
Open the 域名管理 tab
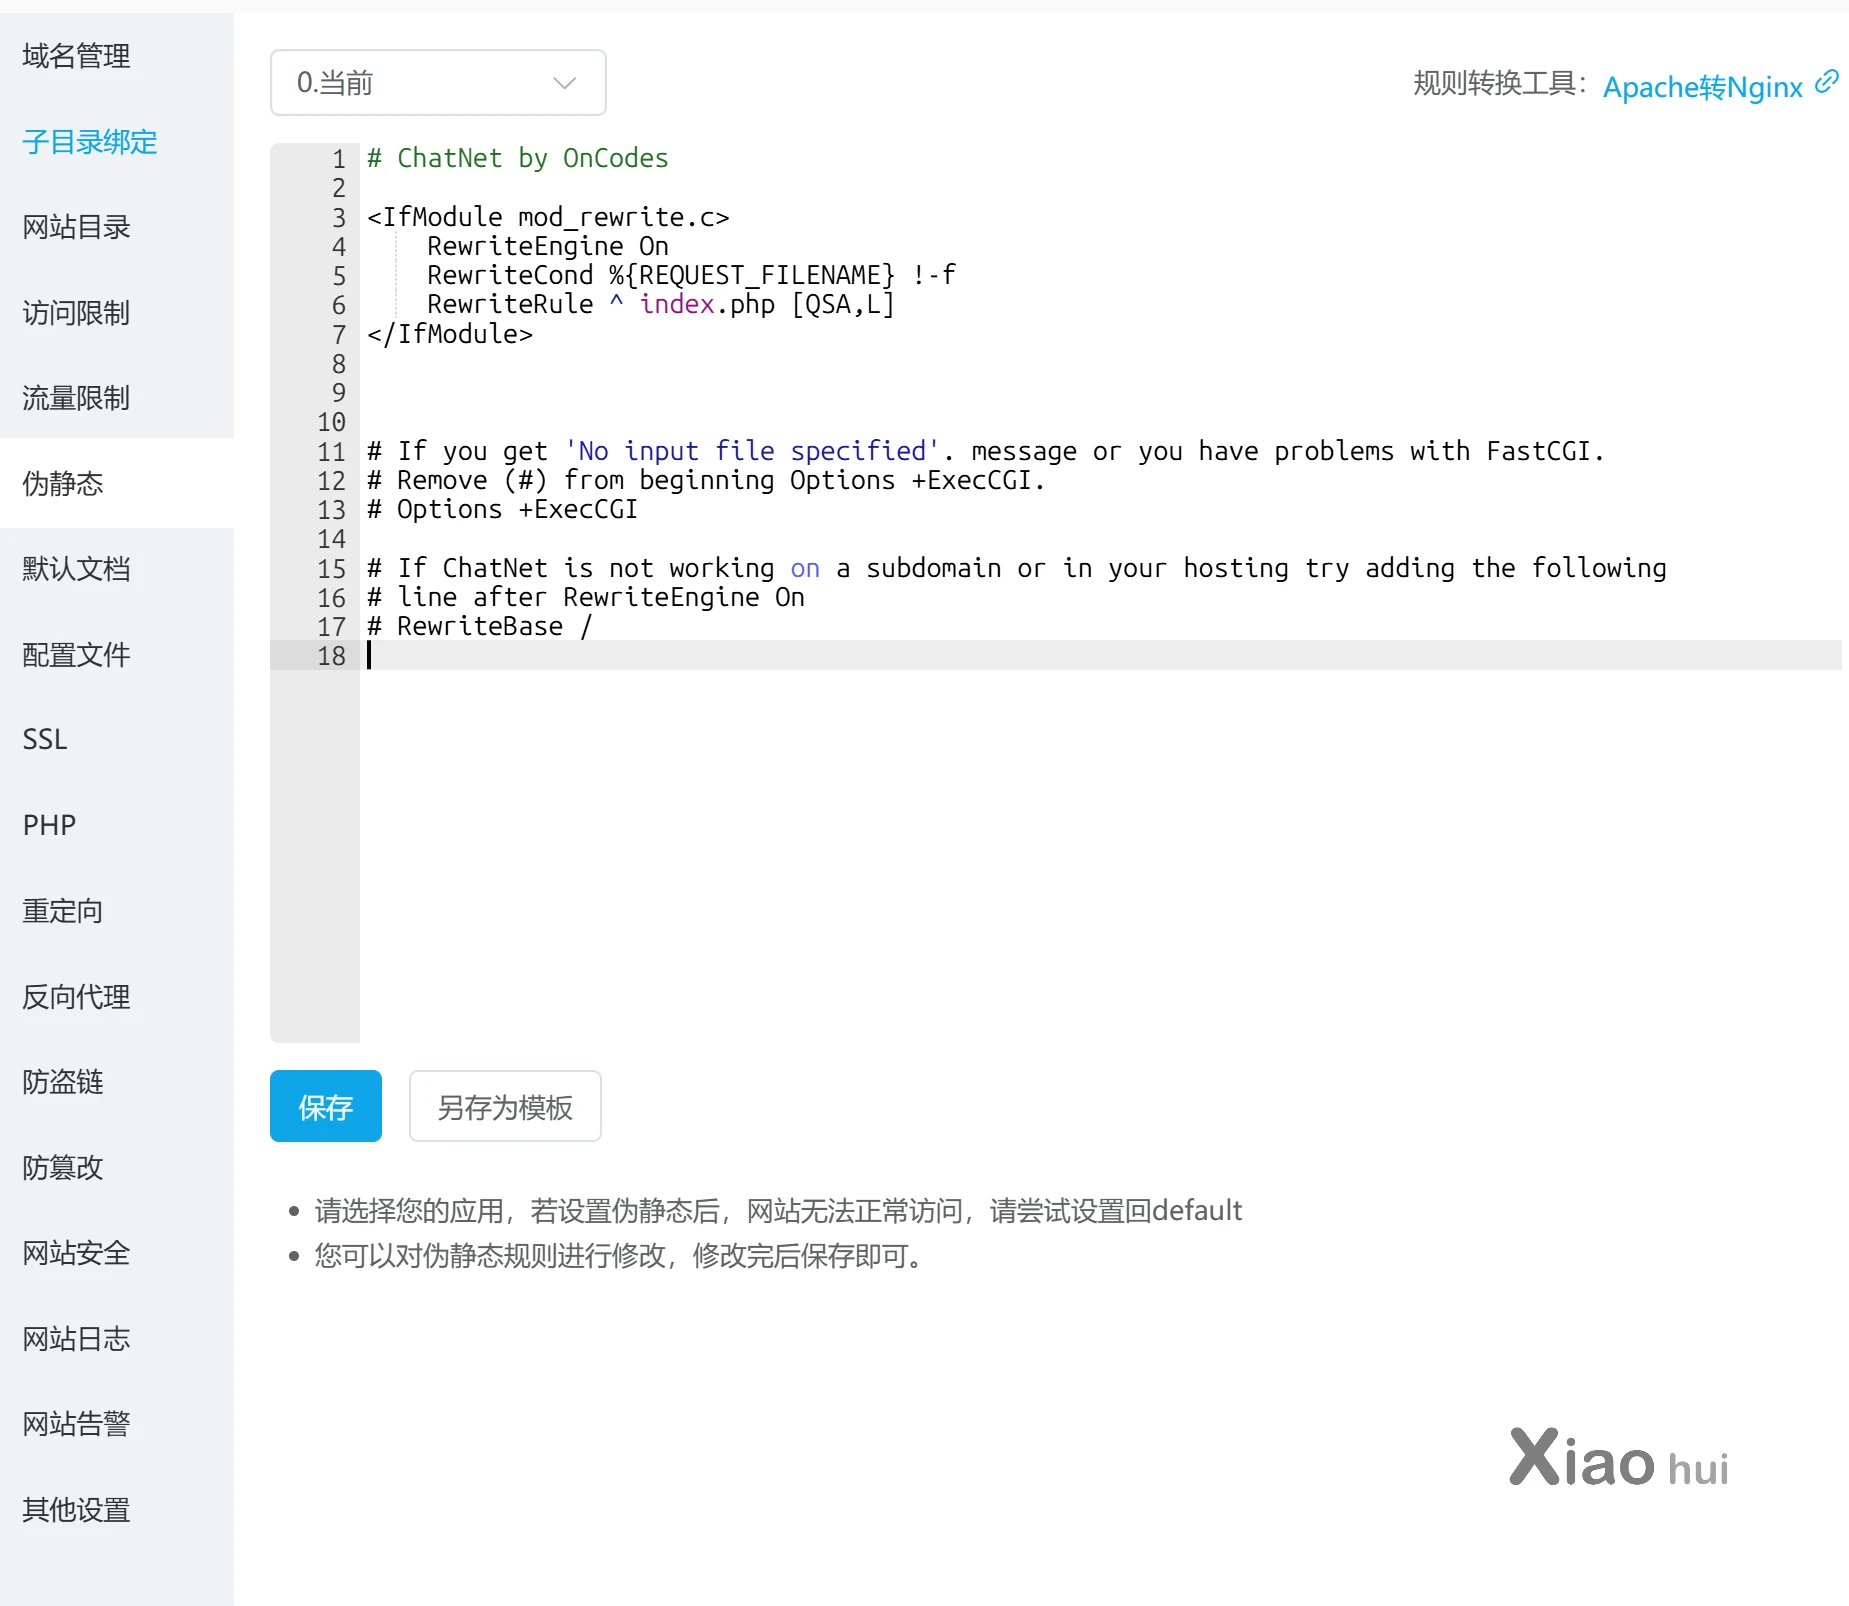tap(77, 56)
